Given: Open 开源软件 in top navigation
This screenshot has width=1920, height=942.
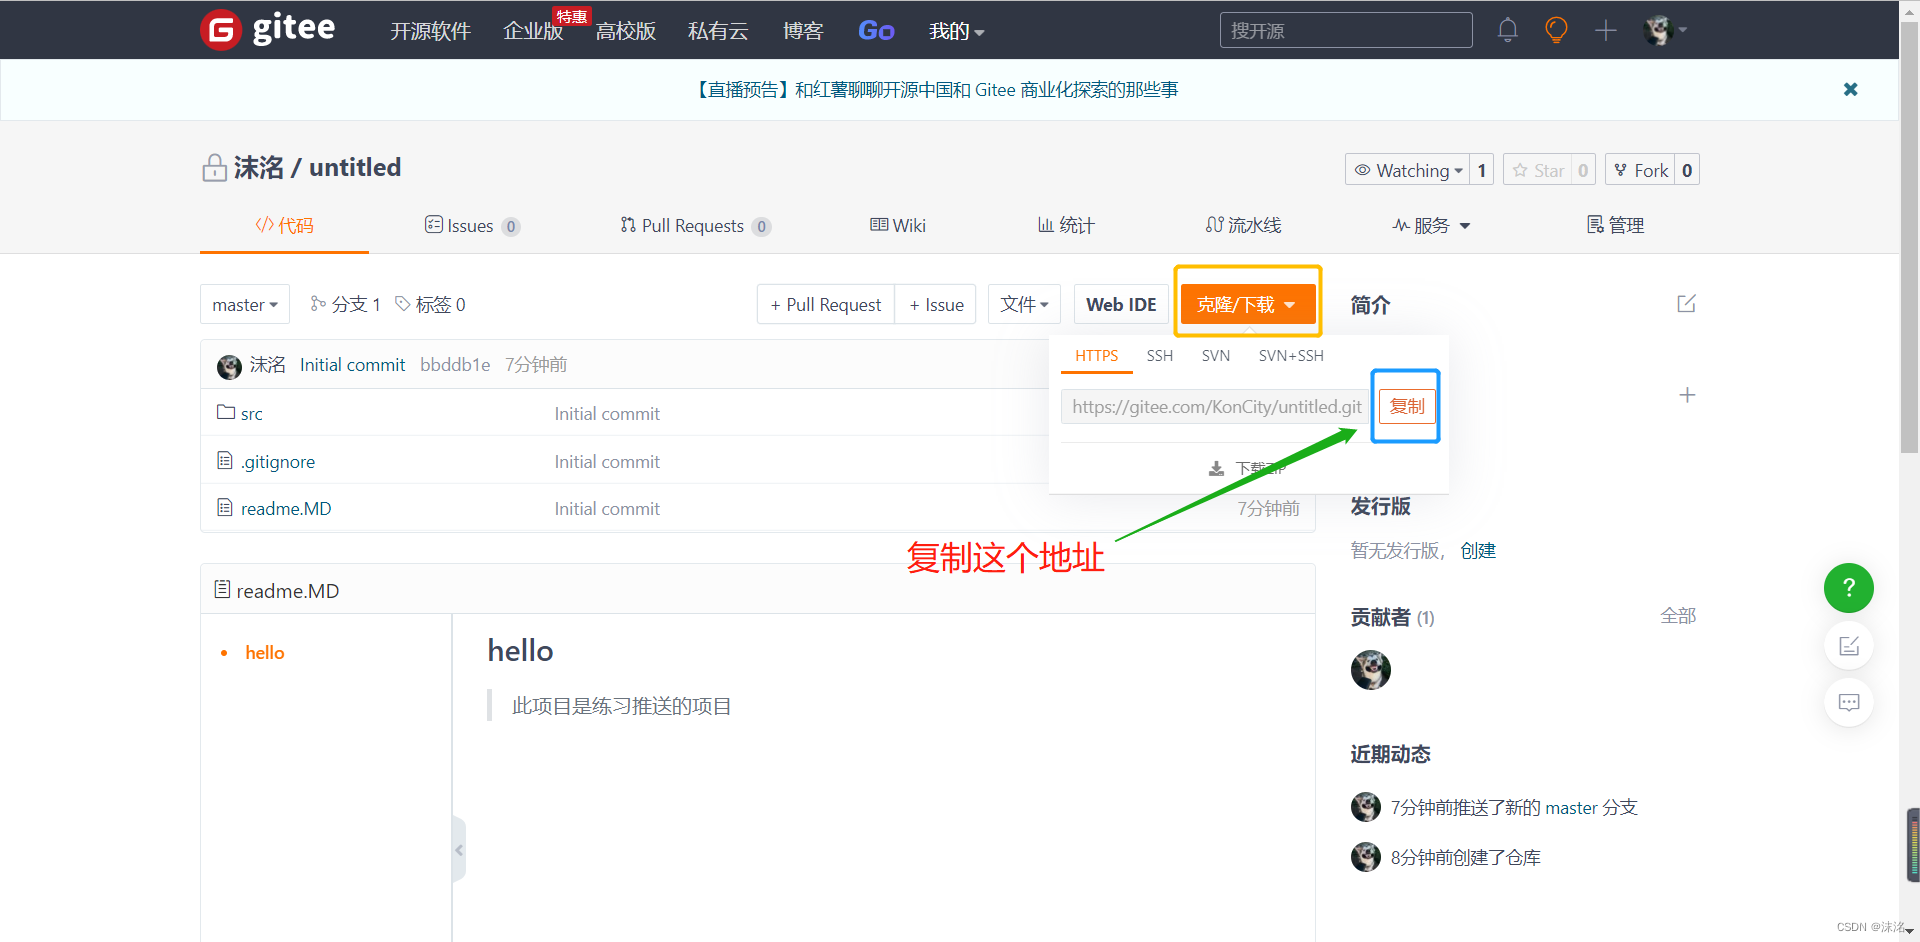Looking at the screenshot, I should click(x=430, y=31).
